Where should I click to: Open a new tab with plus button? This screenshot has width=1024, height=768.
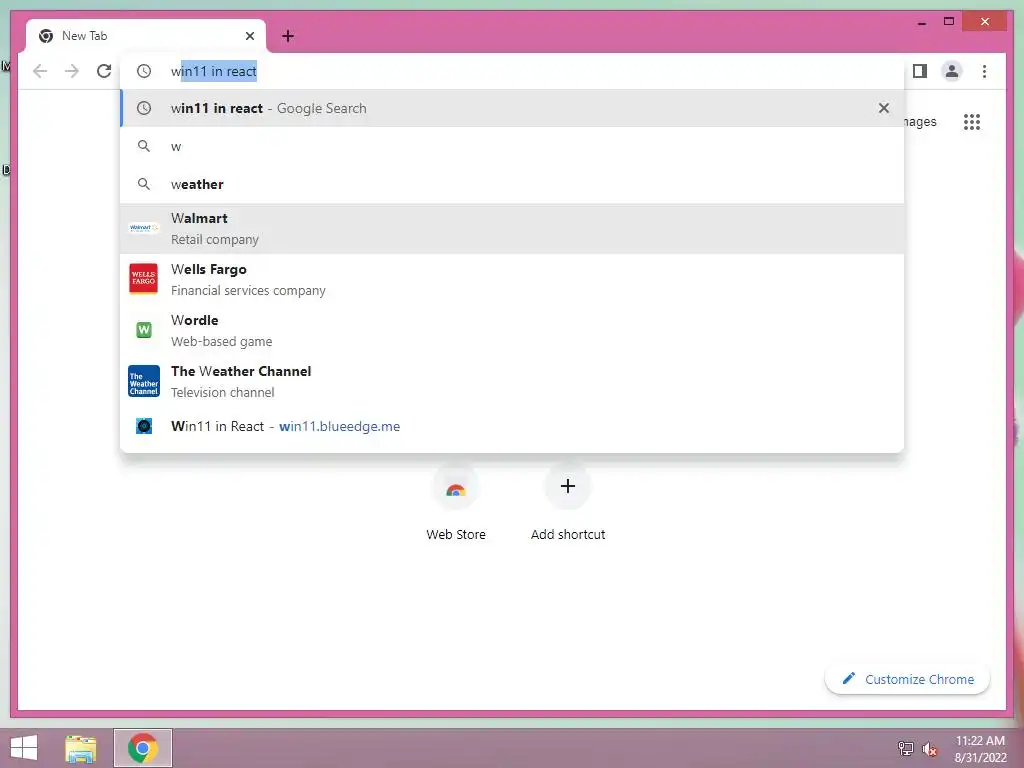[x=288, y=36]
